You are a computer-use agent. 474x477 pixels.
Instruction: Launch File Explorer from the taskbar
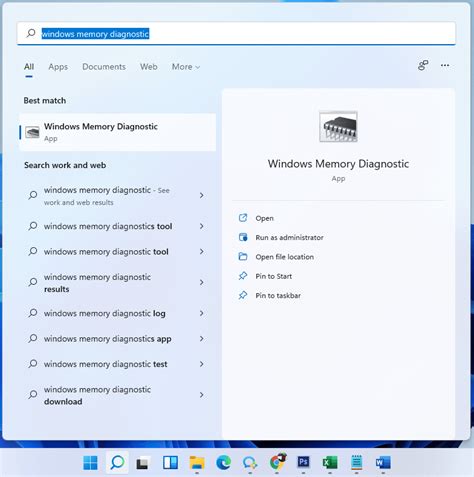click(x=197, y=462)
